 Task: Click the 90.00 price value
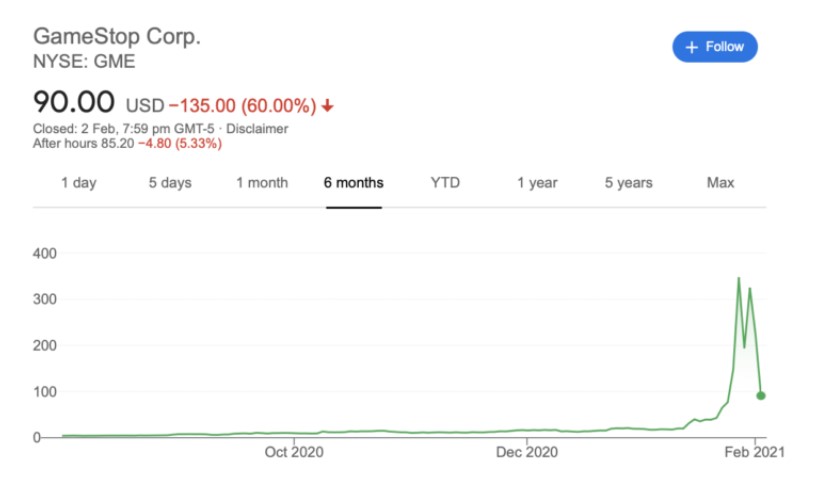click(76, 102)
